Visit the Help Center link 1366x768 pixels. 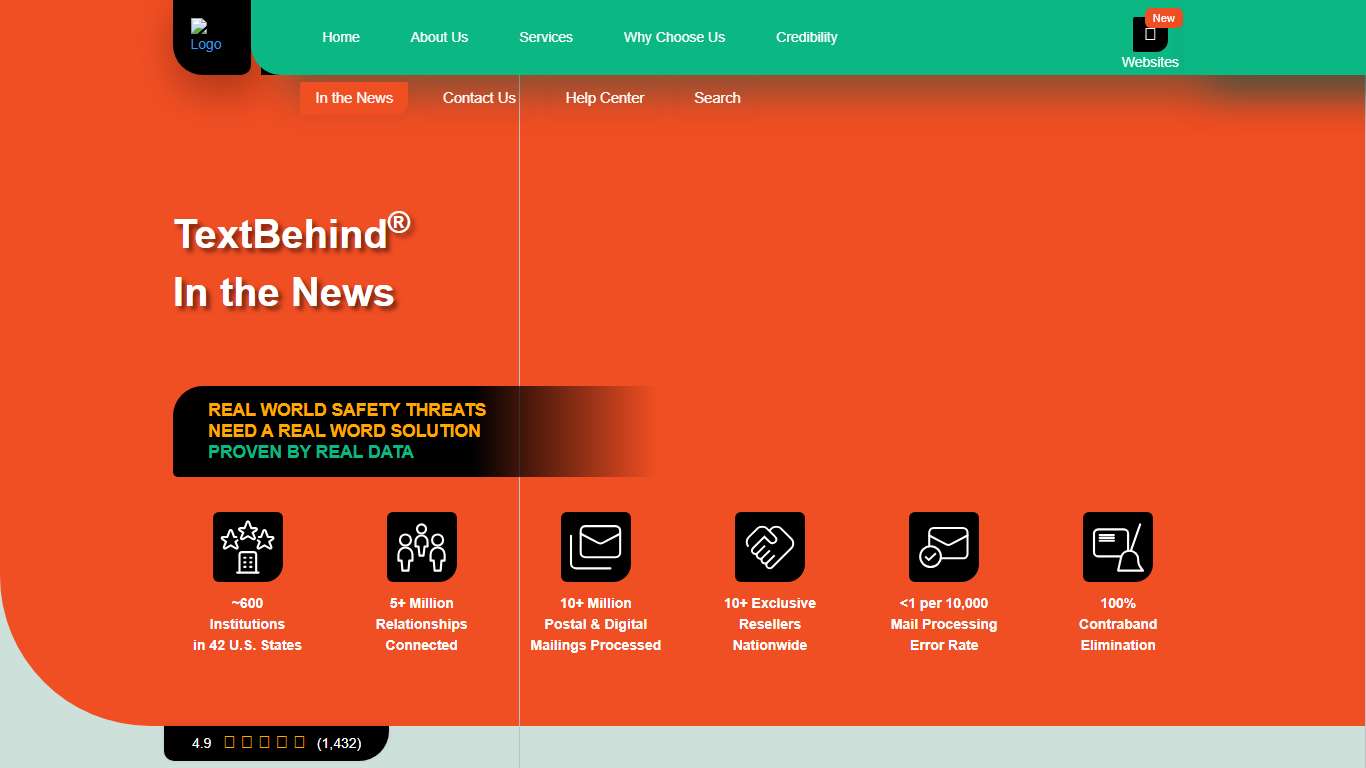(x=605, y=98)
